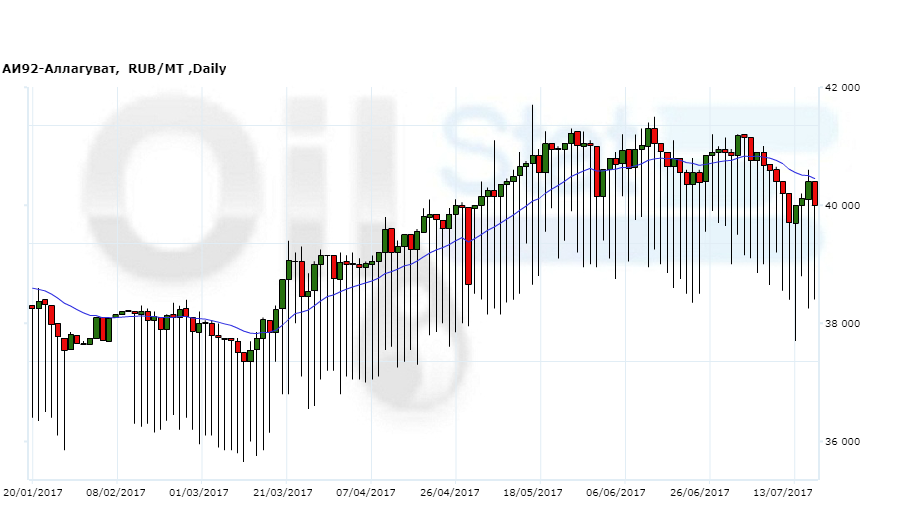Click the 08/02/2017 date label

pos(117,492)
